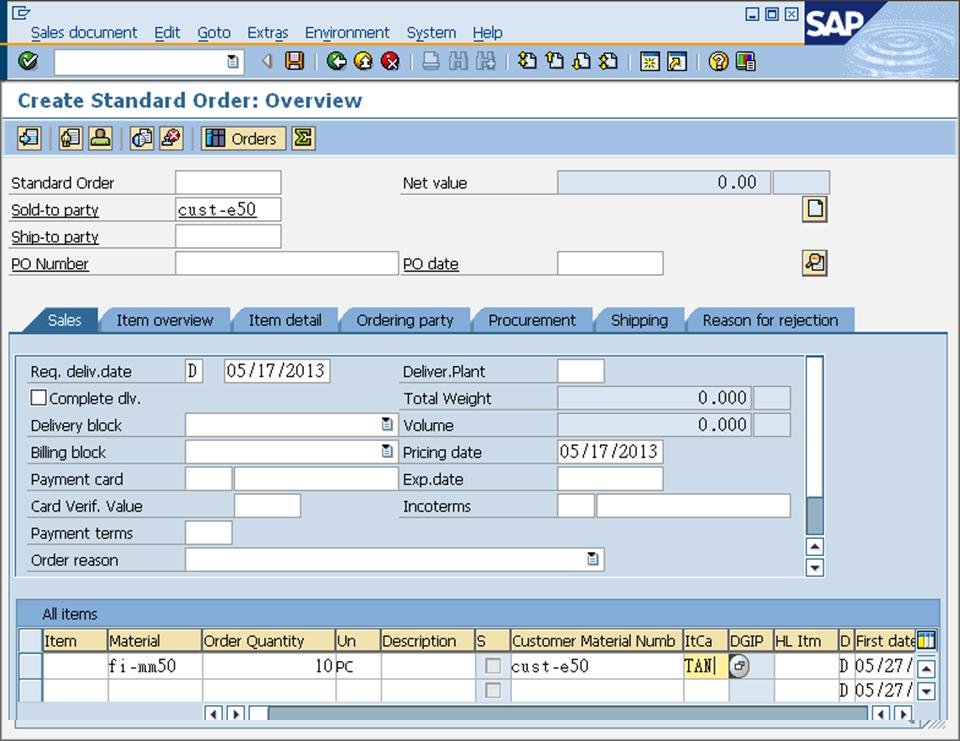The height and width of the screenshot is (741, 960).
Task: Open the Order reason dropdown
Action: pos(593,559)
